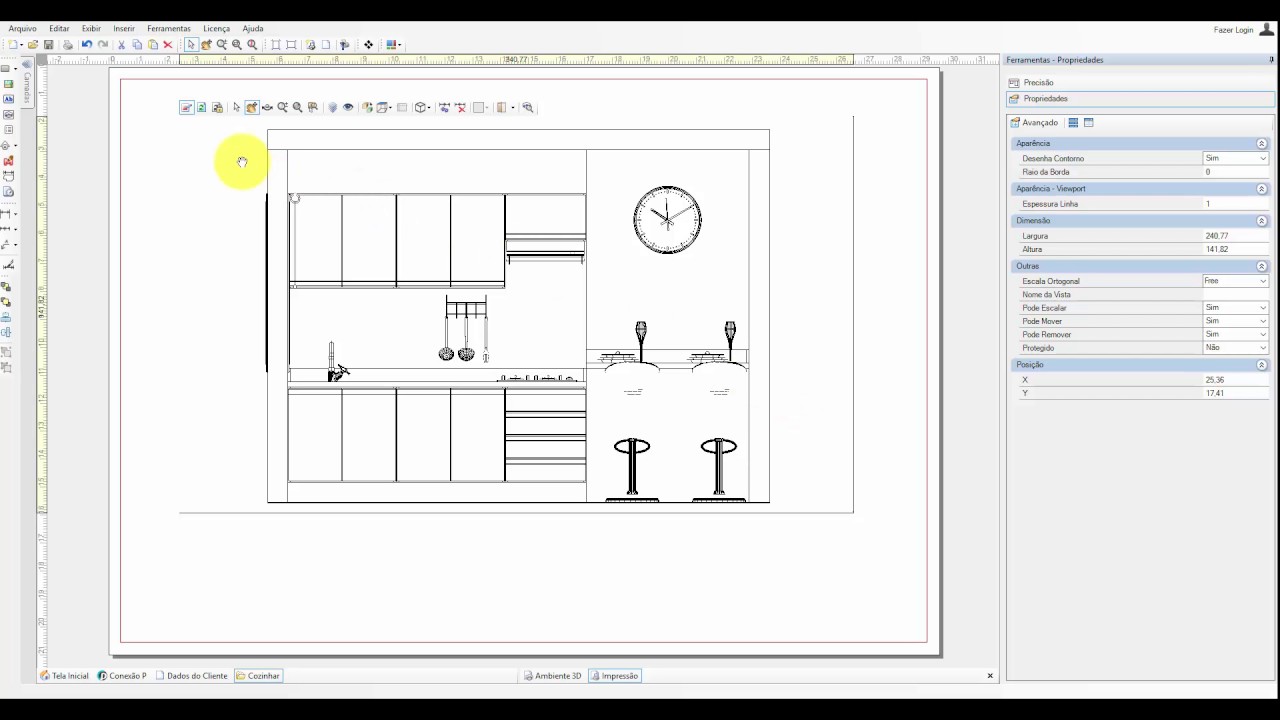1280x720 pixels.
Task: Switch to the Conexão P tab
Action: (122, 676)
